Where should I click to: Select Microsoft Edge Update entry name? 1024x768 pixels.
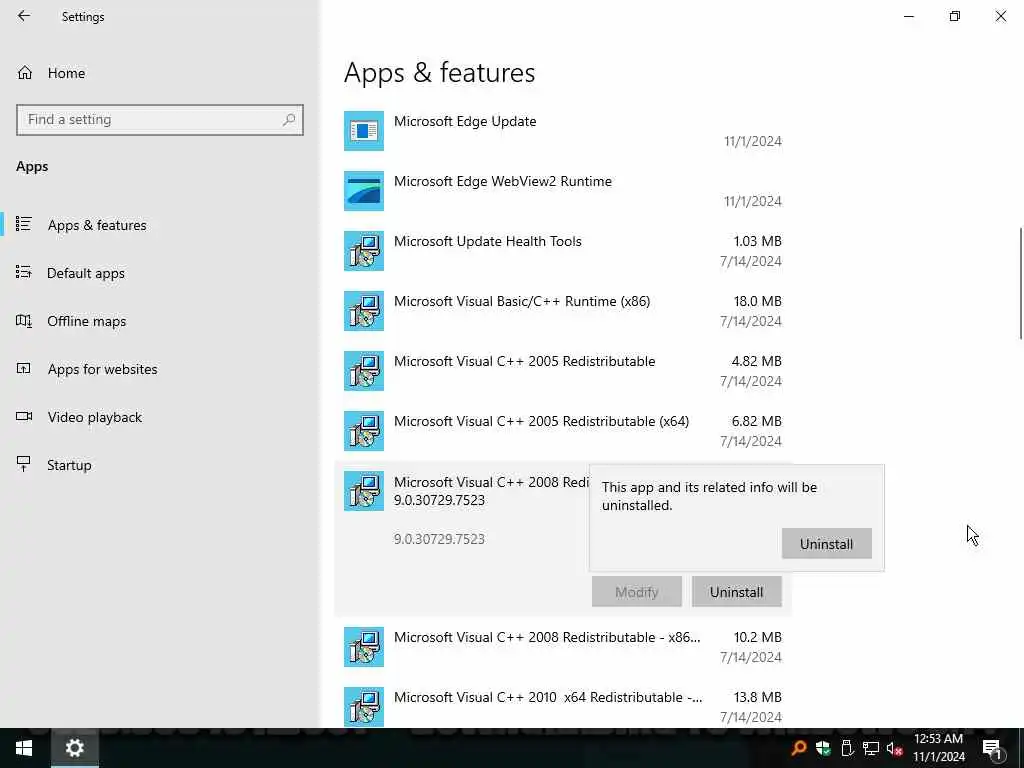tap(465, 121)
